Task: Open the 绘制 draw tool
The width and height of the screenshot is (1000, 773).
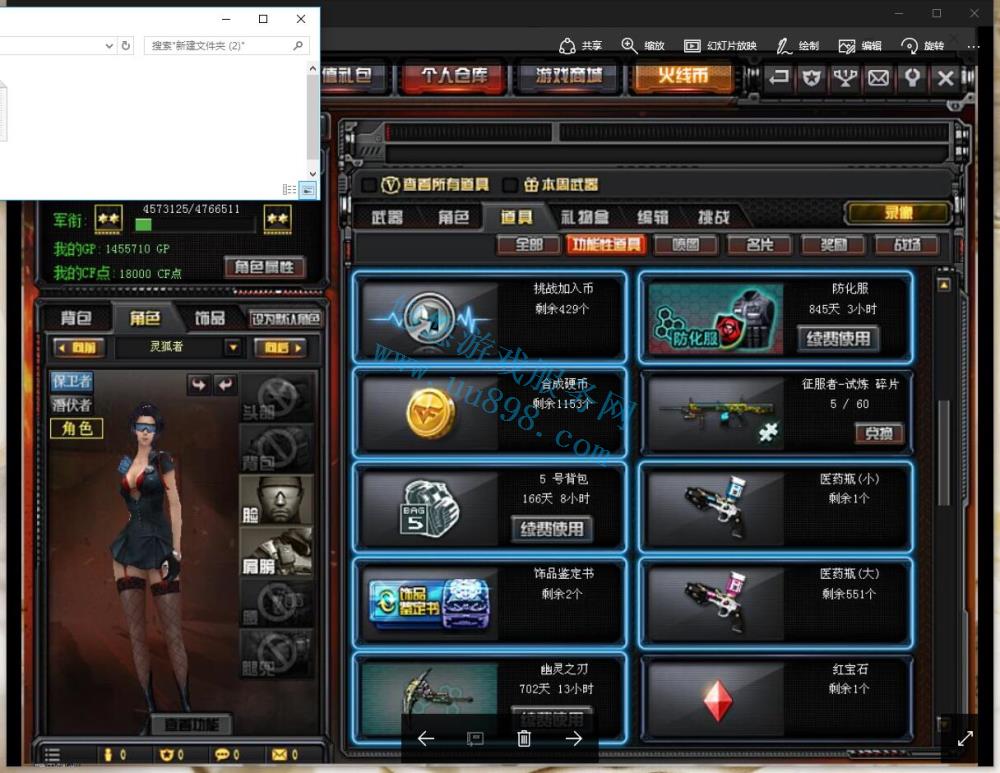Action: pyautogui.click(x=797, y=45)
